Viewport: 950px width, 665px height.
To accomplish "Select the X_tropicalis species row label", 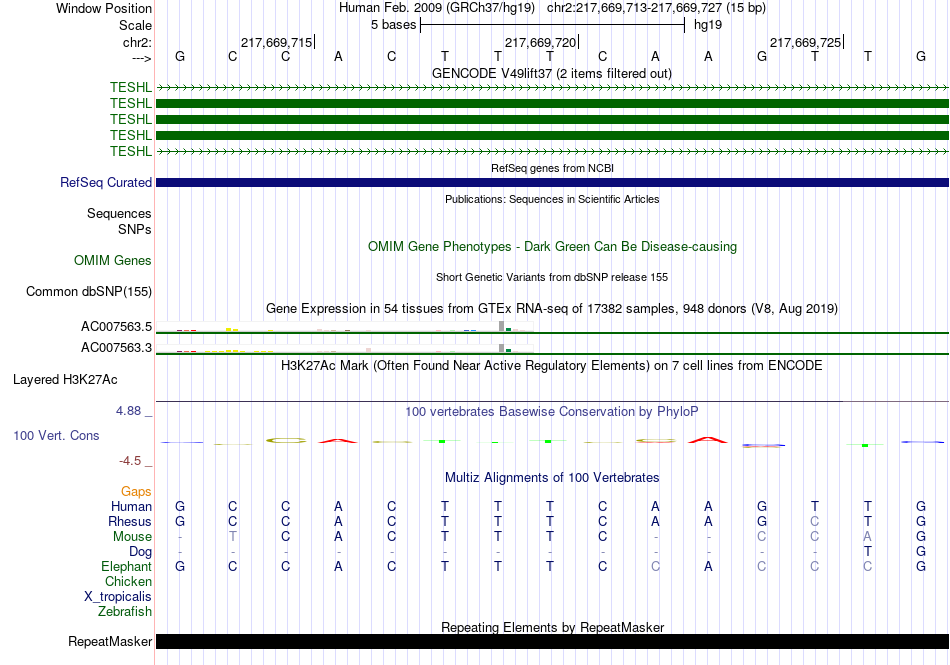I will pyautogui.click(x=118, y=597).
